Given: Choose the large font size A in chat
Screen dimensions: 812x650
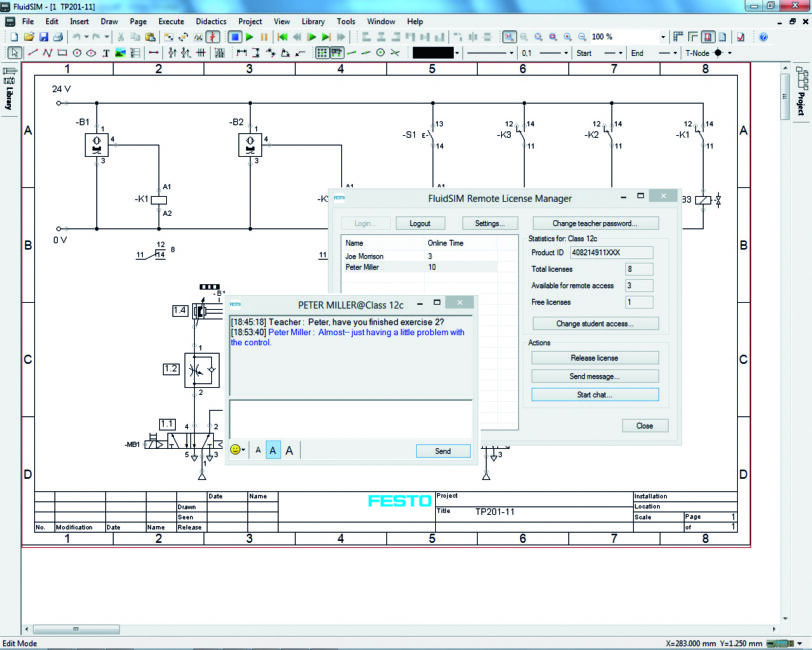Looking at the screenshot, I should tap(289, 450).
